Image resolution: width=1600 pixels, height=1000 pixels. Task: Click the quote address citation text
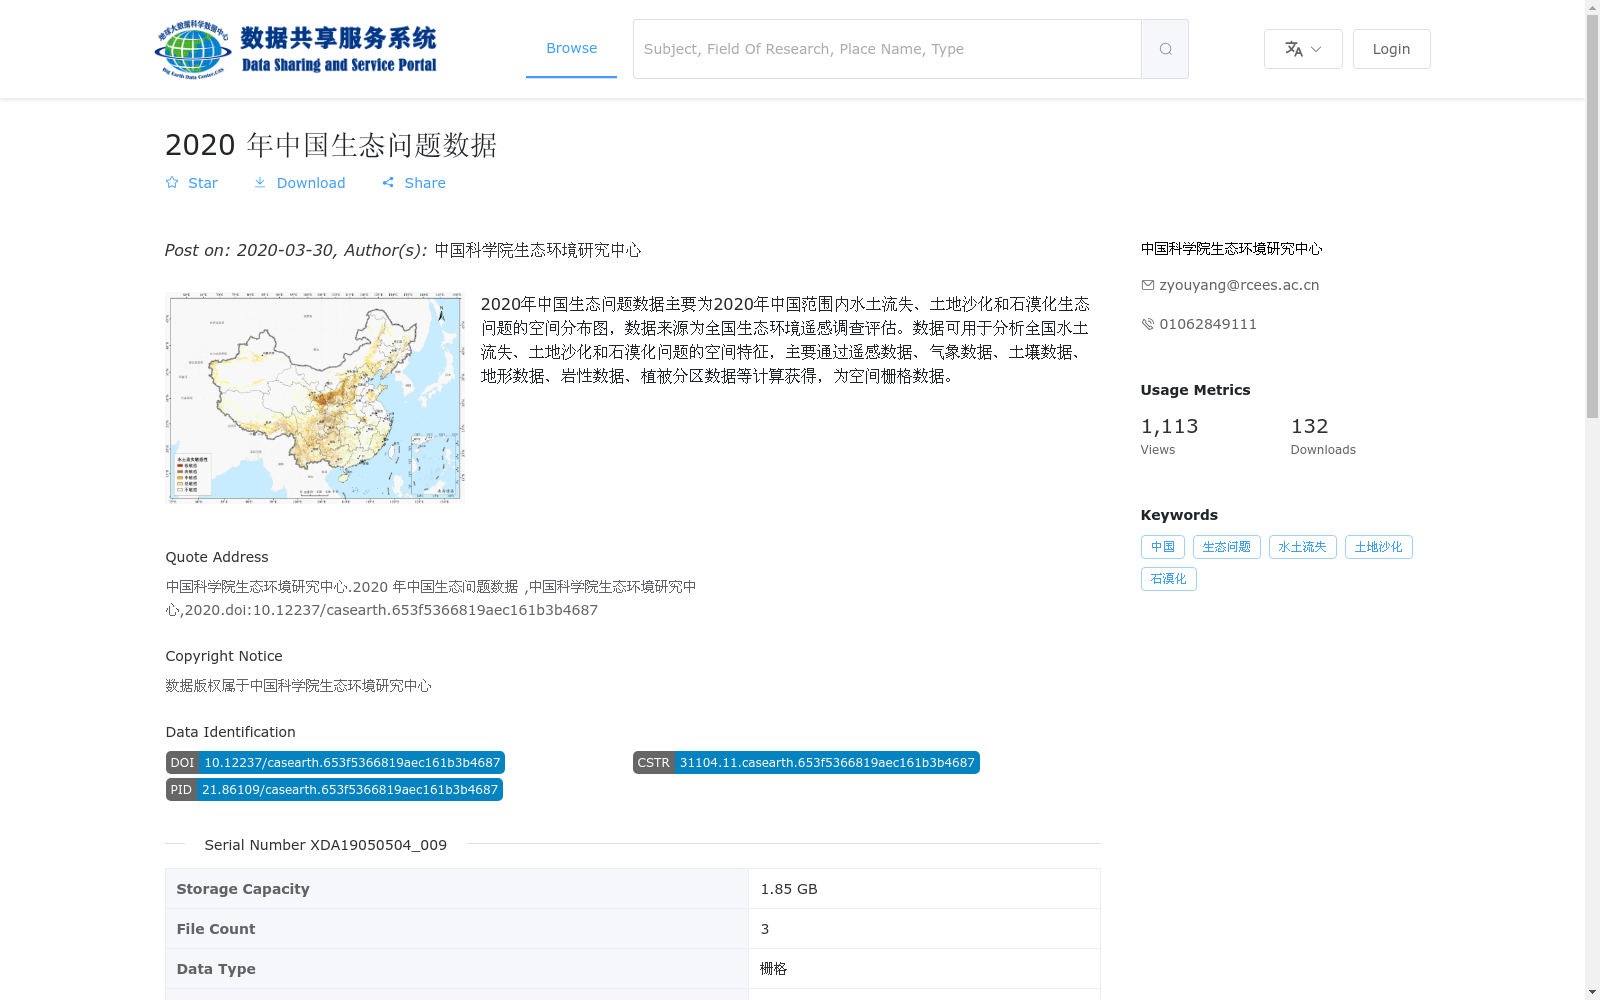click(431, 598)
